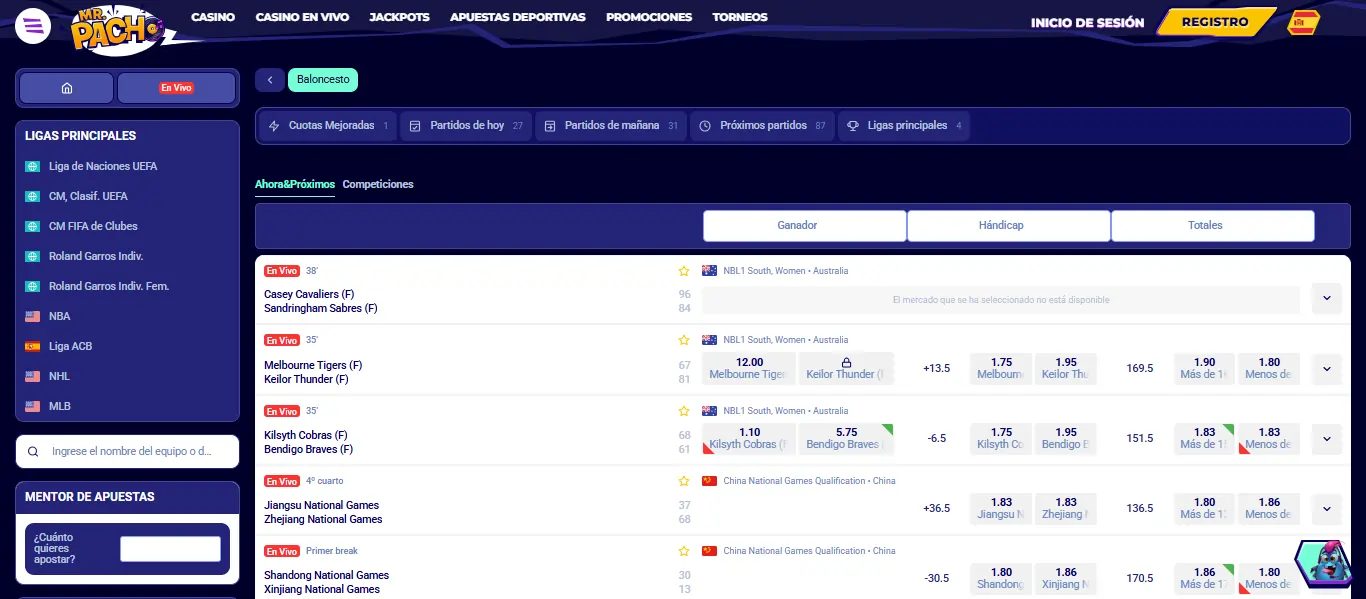Image resolution: width=1366 pixels, height=599 pixels.
Task: Go back with the left arrow button
Action: point(270,80)
